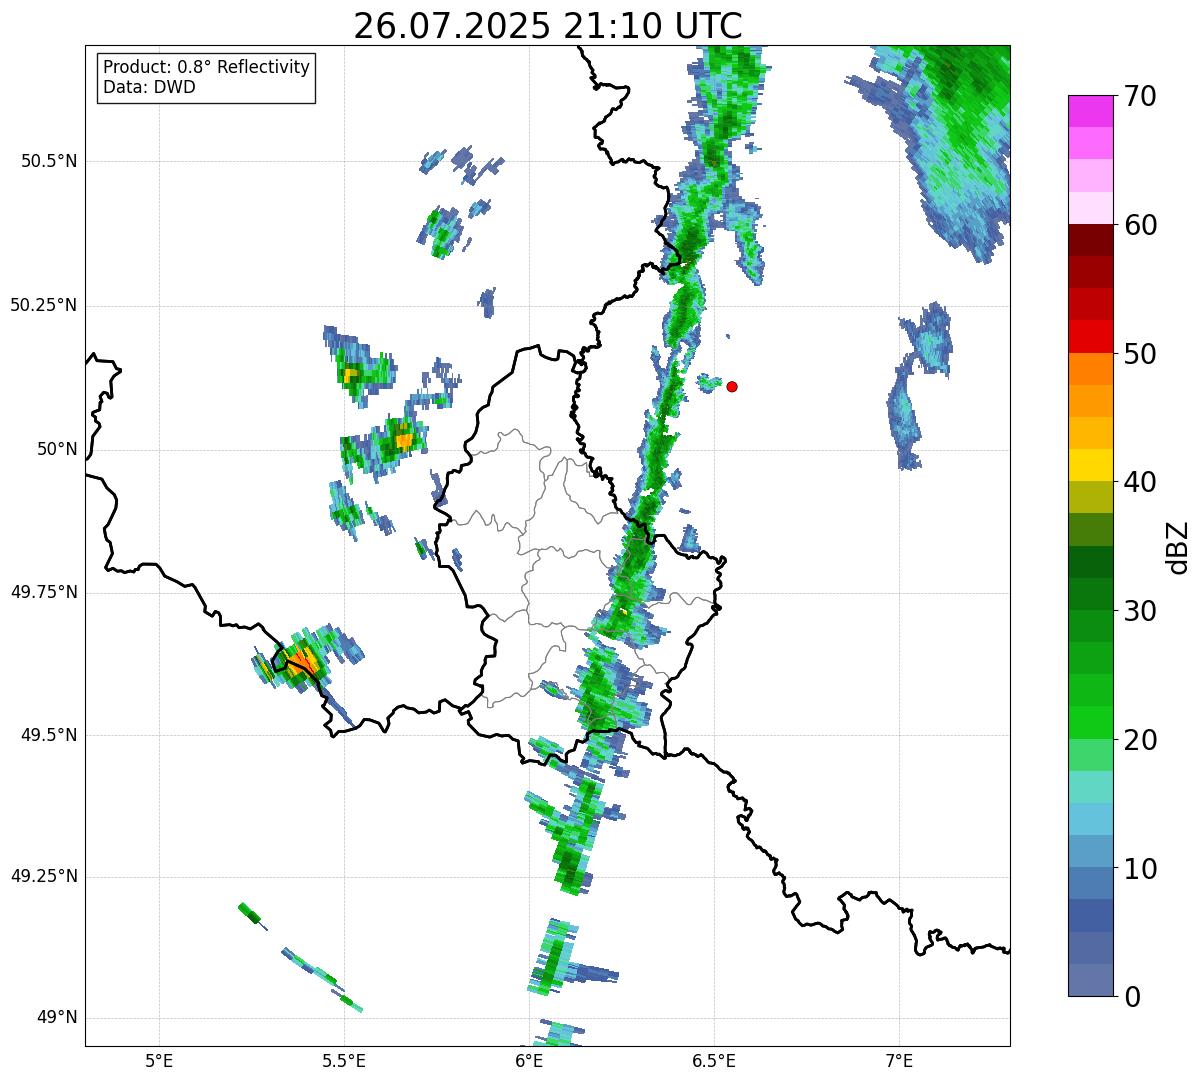The height and width of the screenshot is (1081, 1202).
Task: Click the colorbar tick value 60
Action: [1140, 225]
